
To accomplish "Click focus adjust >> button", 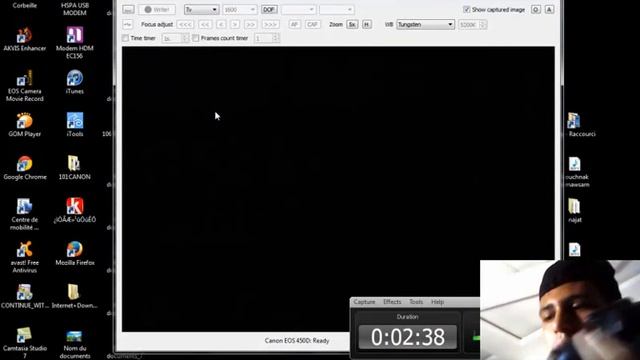I will pyautogui.click(x=251, y=24).
